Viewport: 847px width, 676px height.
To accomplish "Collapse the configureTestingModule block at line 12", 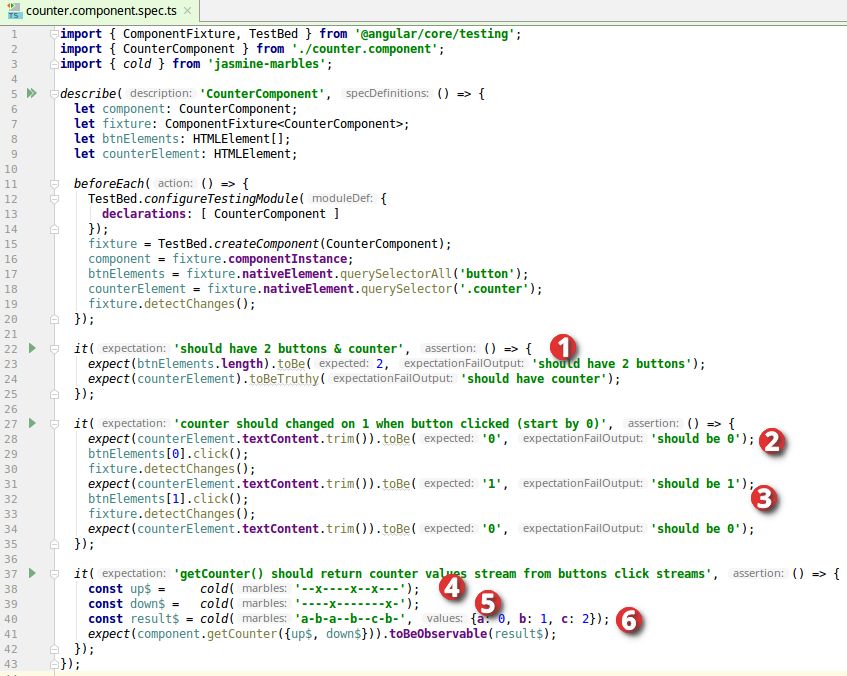I will [54, 199].
